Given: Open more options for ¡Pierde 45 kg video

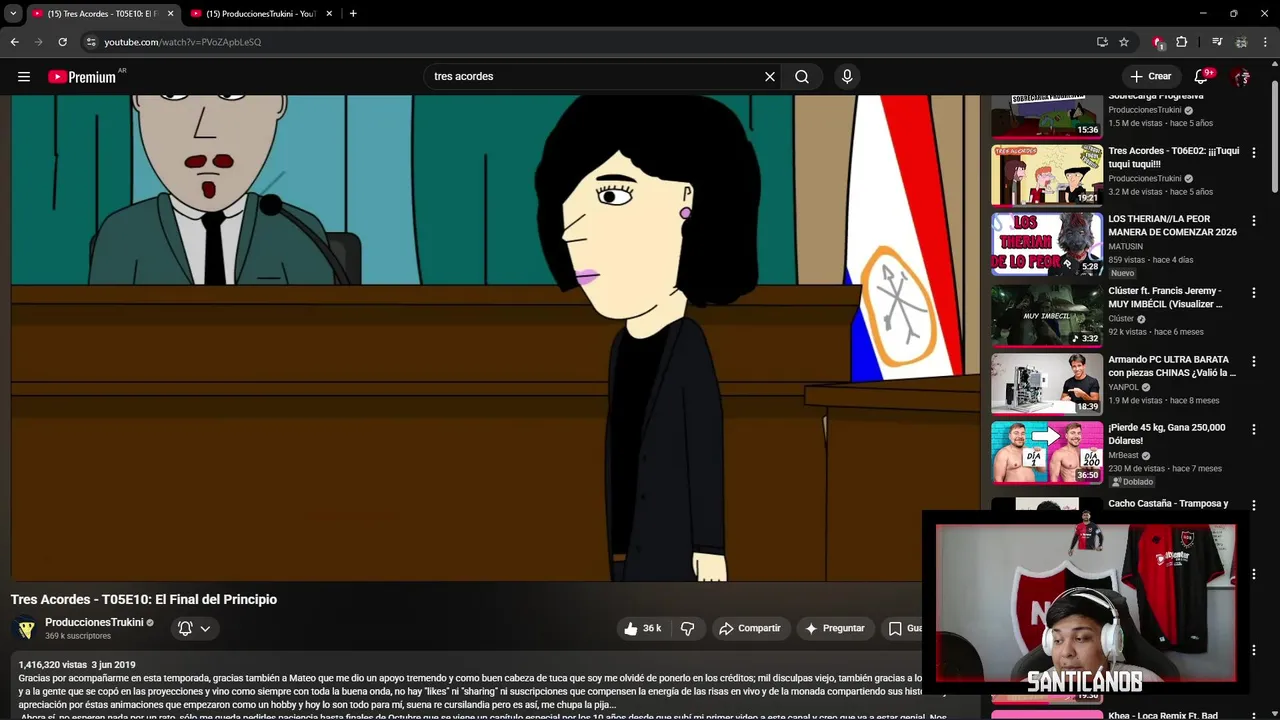Looking at the screenshot, I should point(1254,430).
